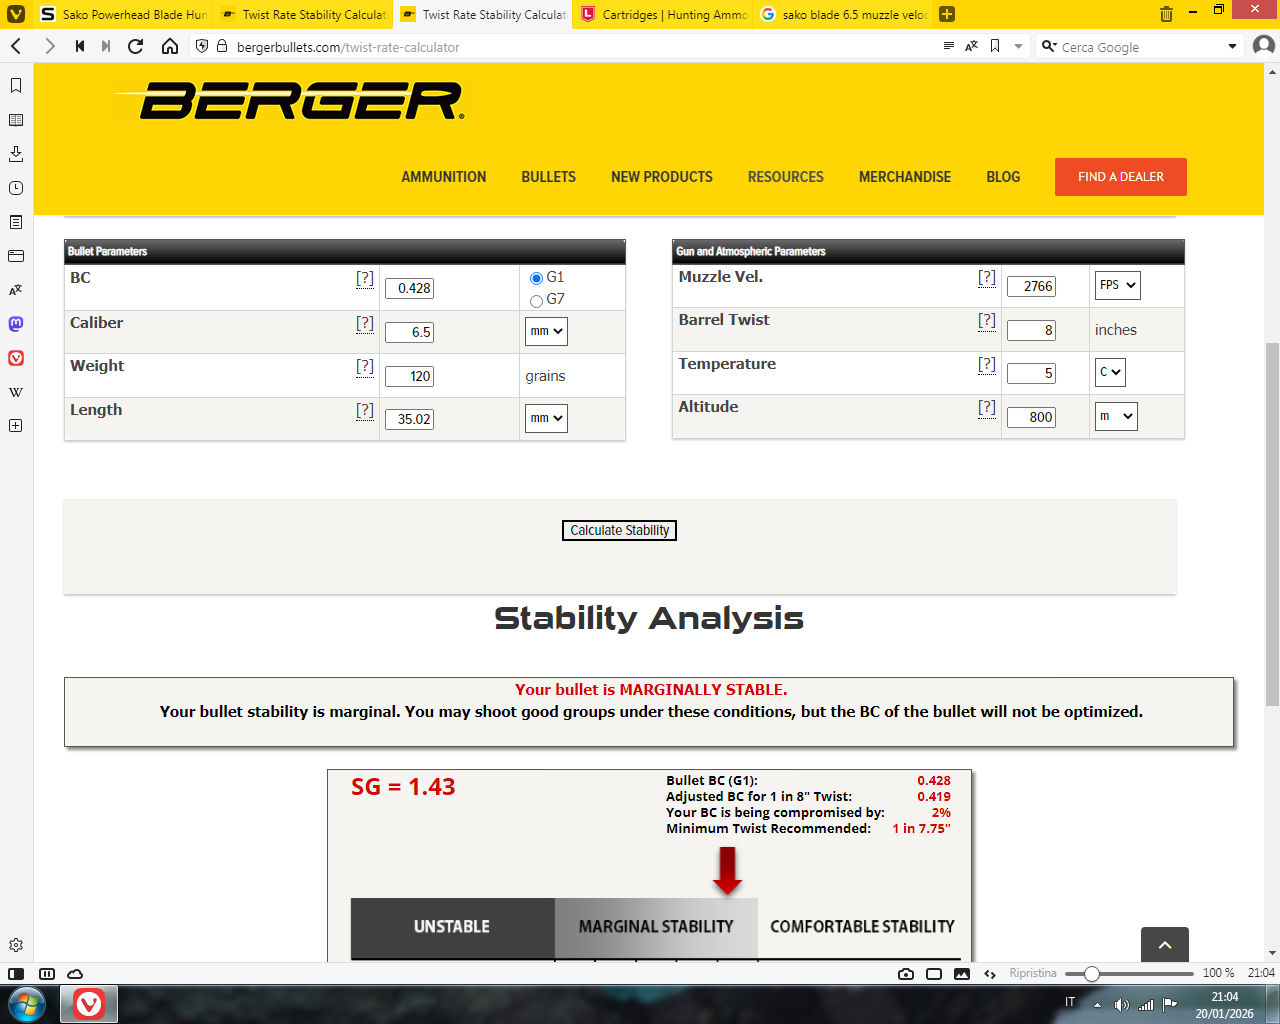The height and width of the screenshot is (1024, 1280).
Task: Click the Calculate Stability button
Action: coord(619,530)
